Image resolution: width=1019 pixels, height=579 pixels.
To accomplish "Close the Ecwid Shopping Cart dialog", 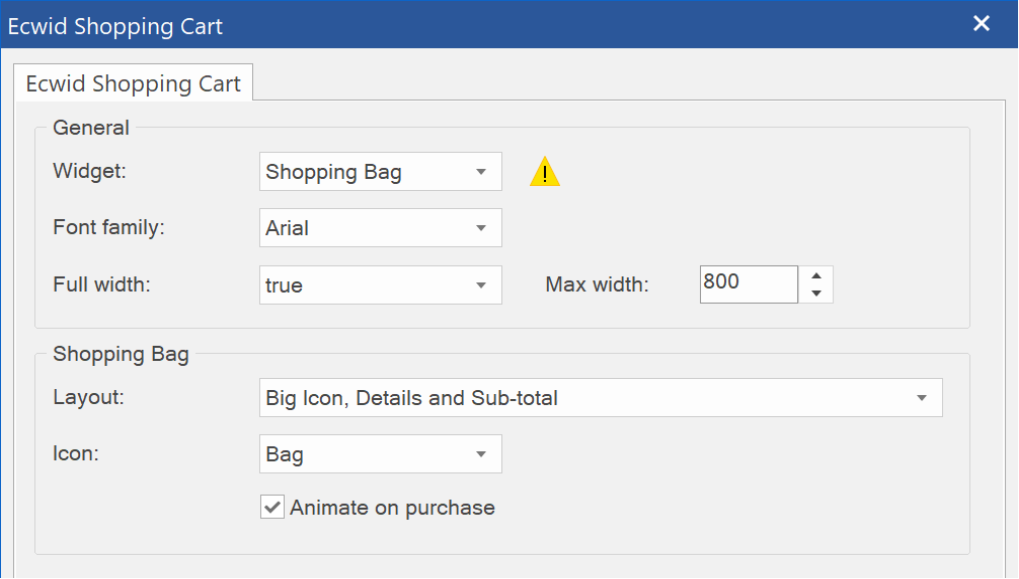I will click(x=981, y=23).
